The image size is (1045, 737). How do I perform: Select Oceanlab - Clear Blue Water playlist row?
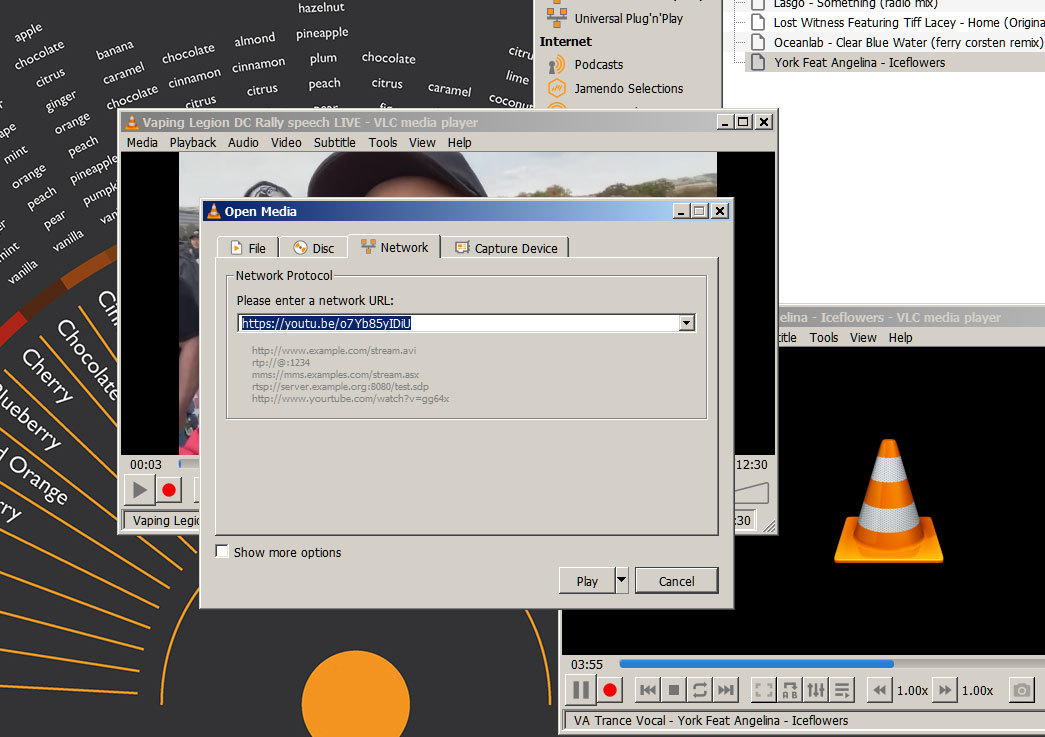click(x=893, y=43)
